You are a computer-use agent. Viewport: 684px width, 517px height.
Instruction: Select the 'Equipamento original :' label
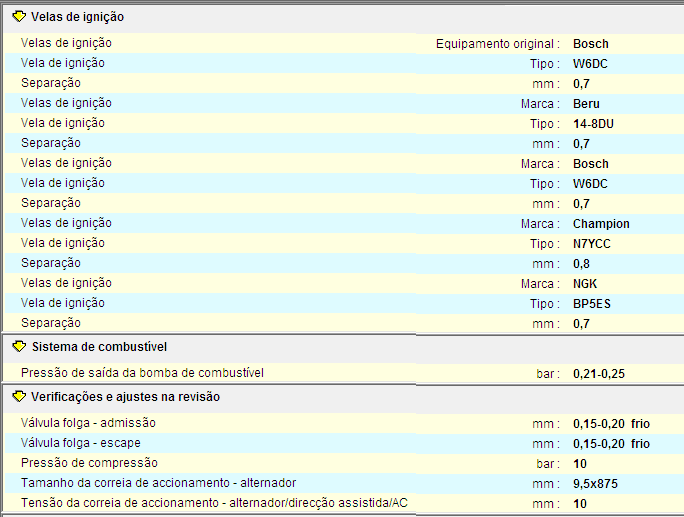pos(498,44)
